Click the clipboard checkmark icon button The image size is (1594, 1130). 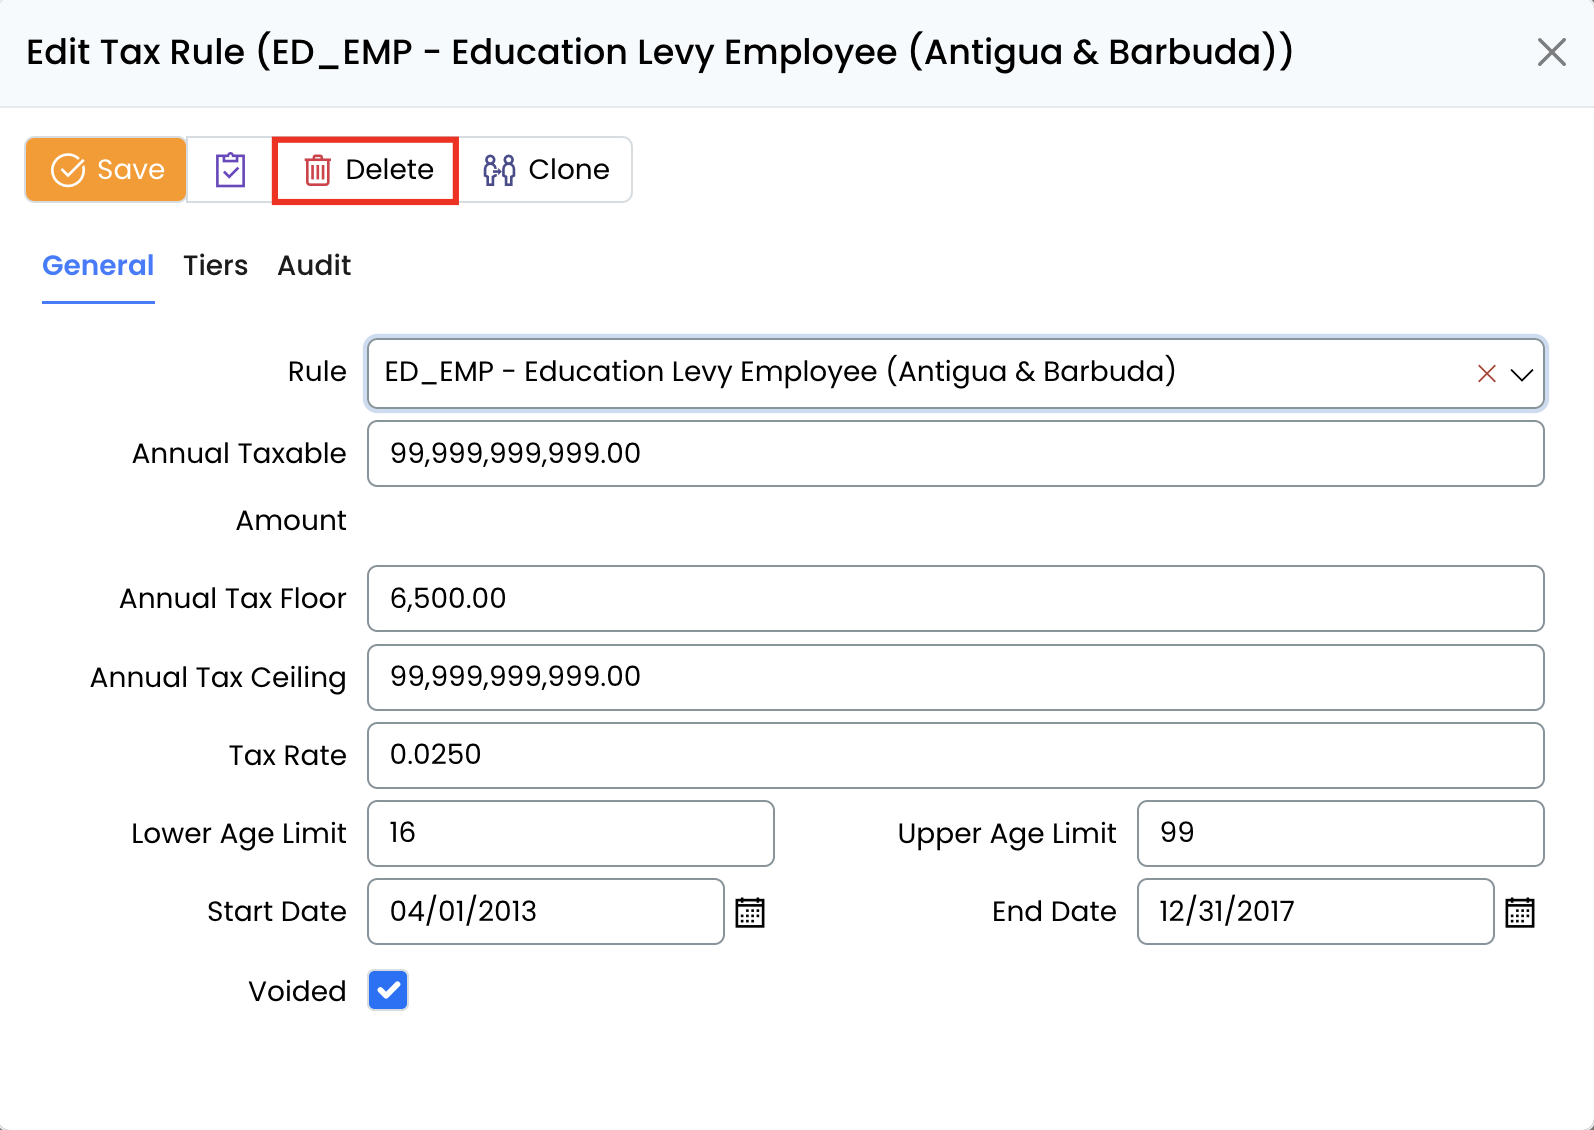tap(230, 170)
